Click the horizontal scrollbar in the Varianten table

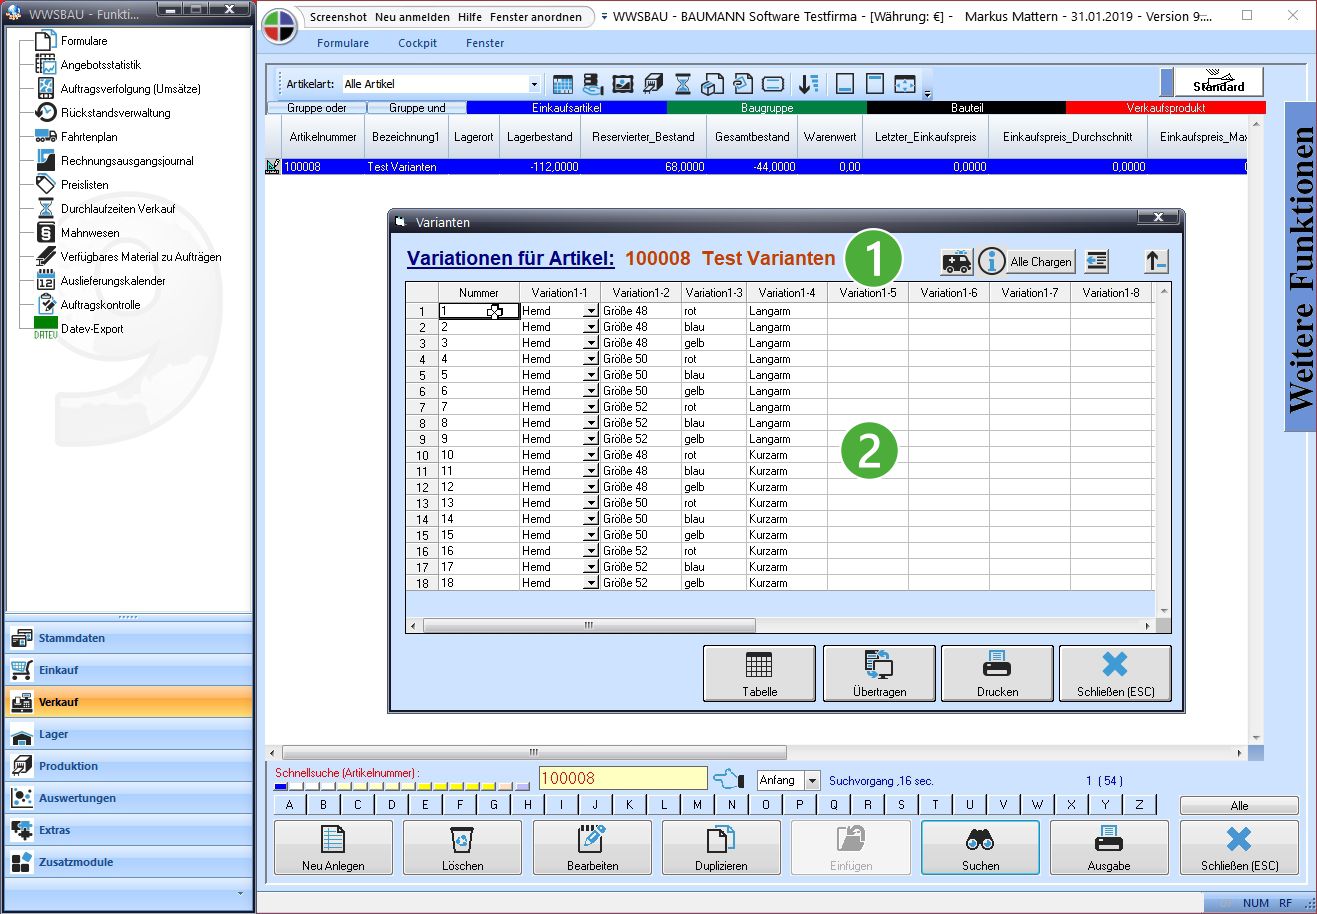[588, 625]
